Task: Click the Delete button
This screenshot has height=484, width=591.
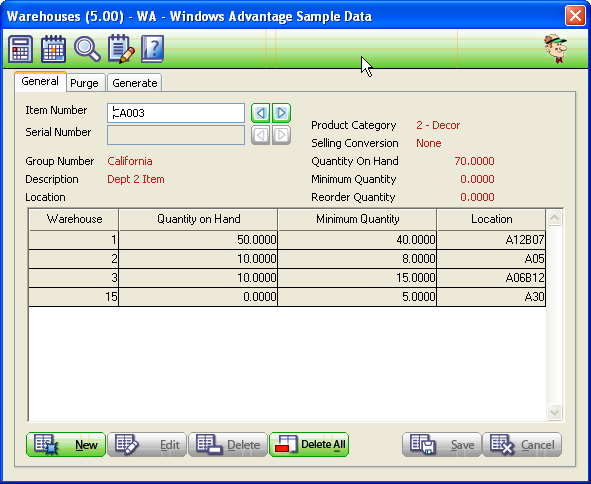Action: coord(228,445)
